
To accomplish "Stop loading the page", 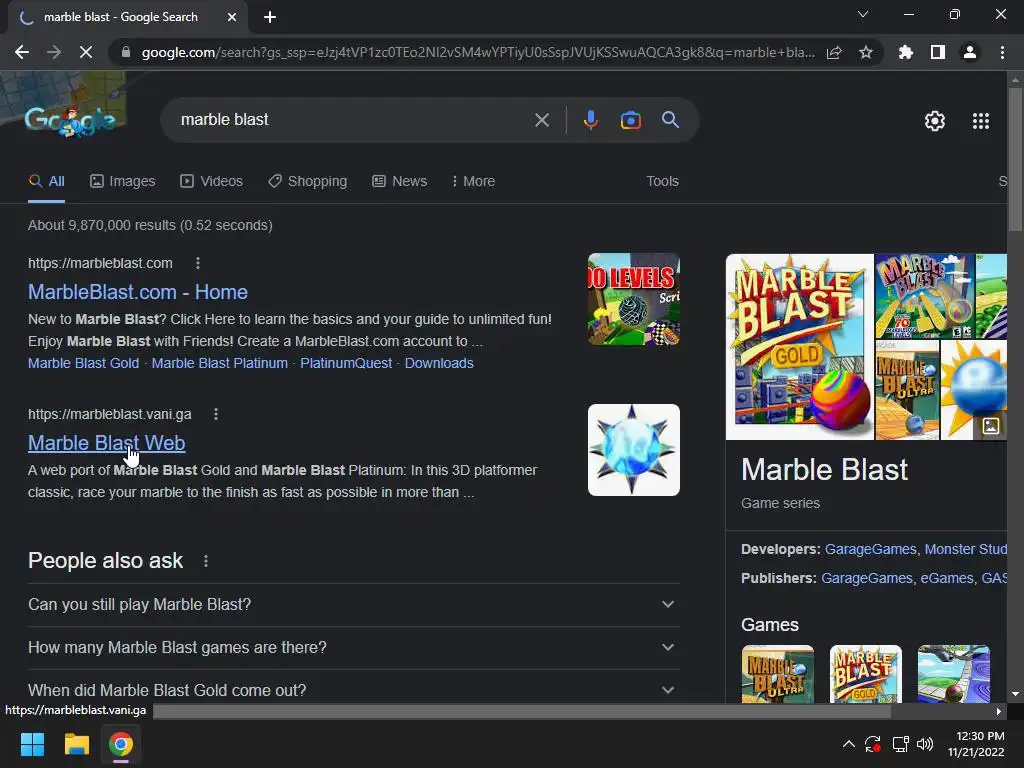I will click(x=86, y=52).
